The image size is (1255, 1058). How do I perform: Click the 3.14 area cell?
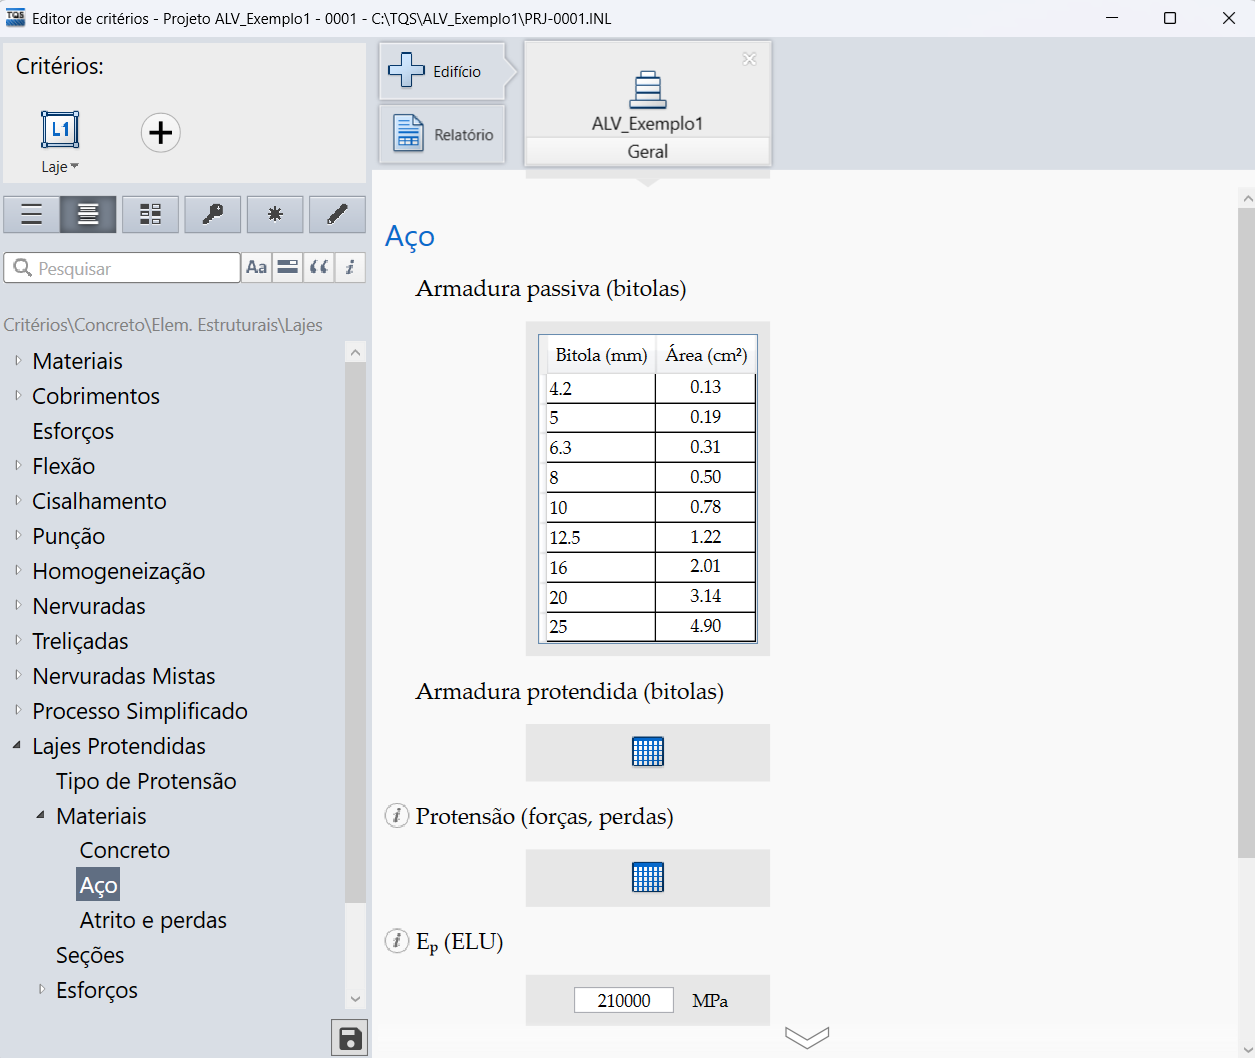click(x=705, y=596)
